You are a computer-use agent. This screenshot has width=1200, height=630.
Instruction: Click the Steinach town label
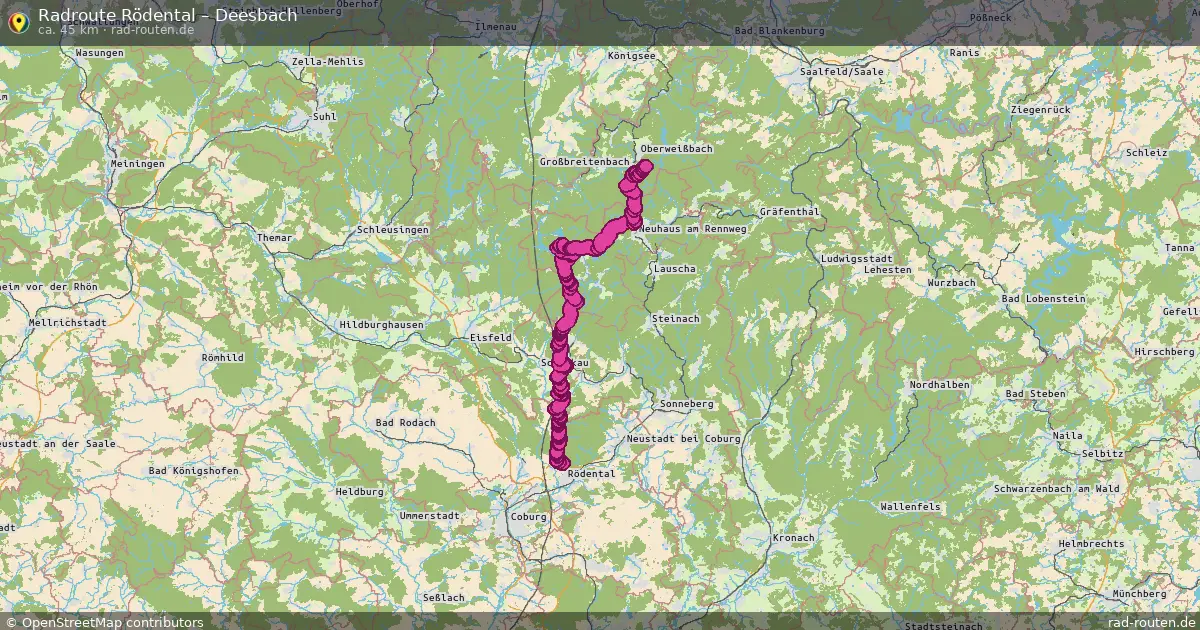[x=676, y=318]
